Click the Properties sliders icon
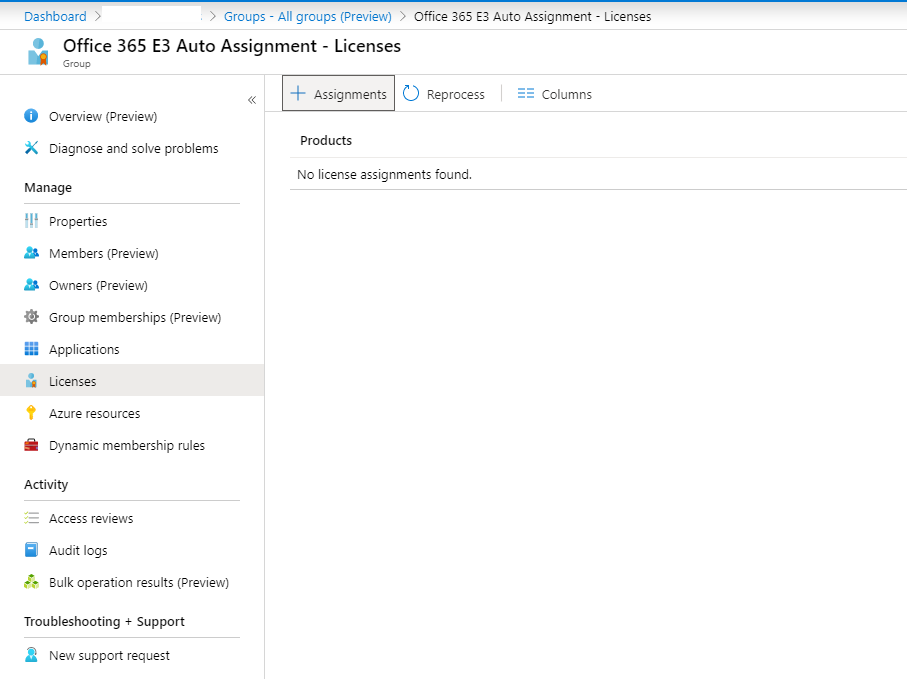907x679 pixels. point(31,221)
